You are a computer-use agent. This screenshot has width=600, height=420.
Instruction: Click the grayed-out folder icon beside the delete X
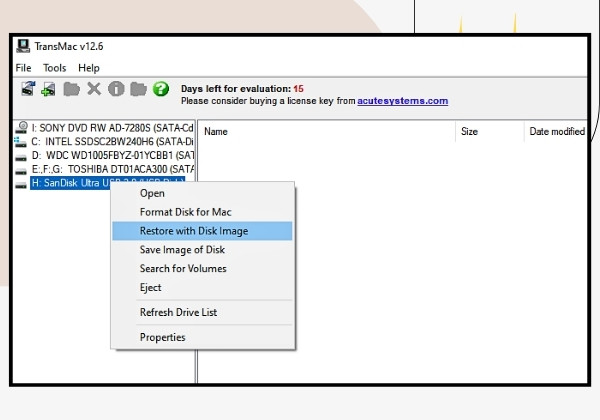(72, 89)
